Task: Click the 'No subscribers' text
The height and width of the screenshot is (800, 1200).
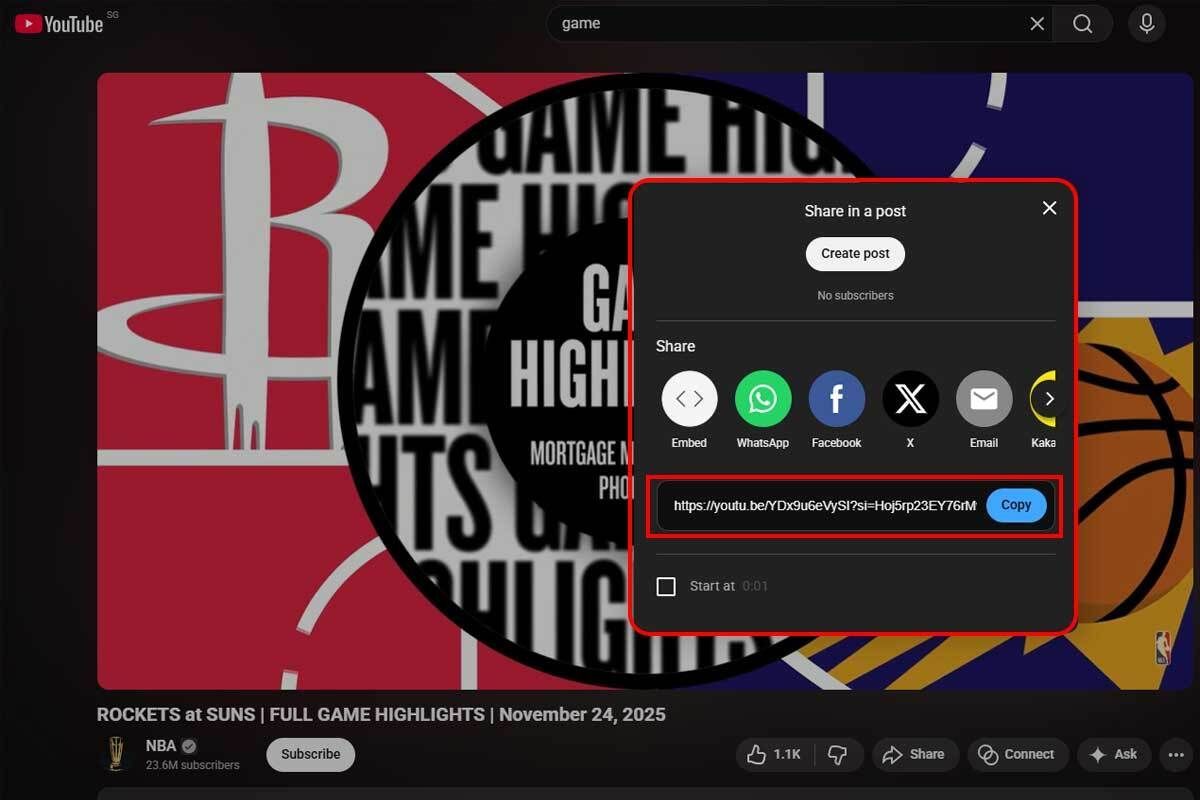Action: (855, 296)
